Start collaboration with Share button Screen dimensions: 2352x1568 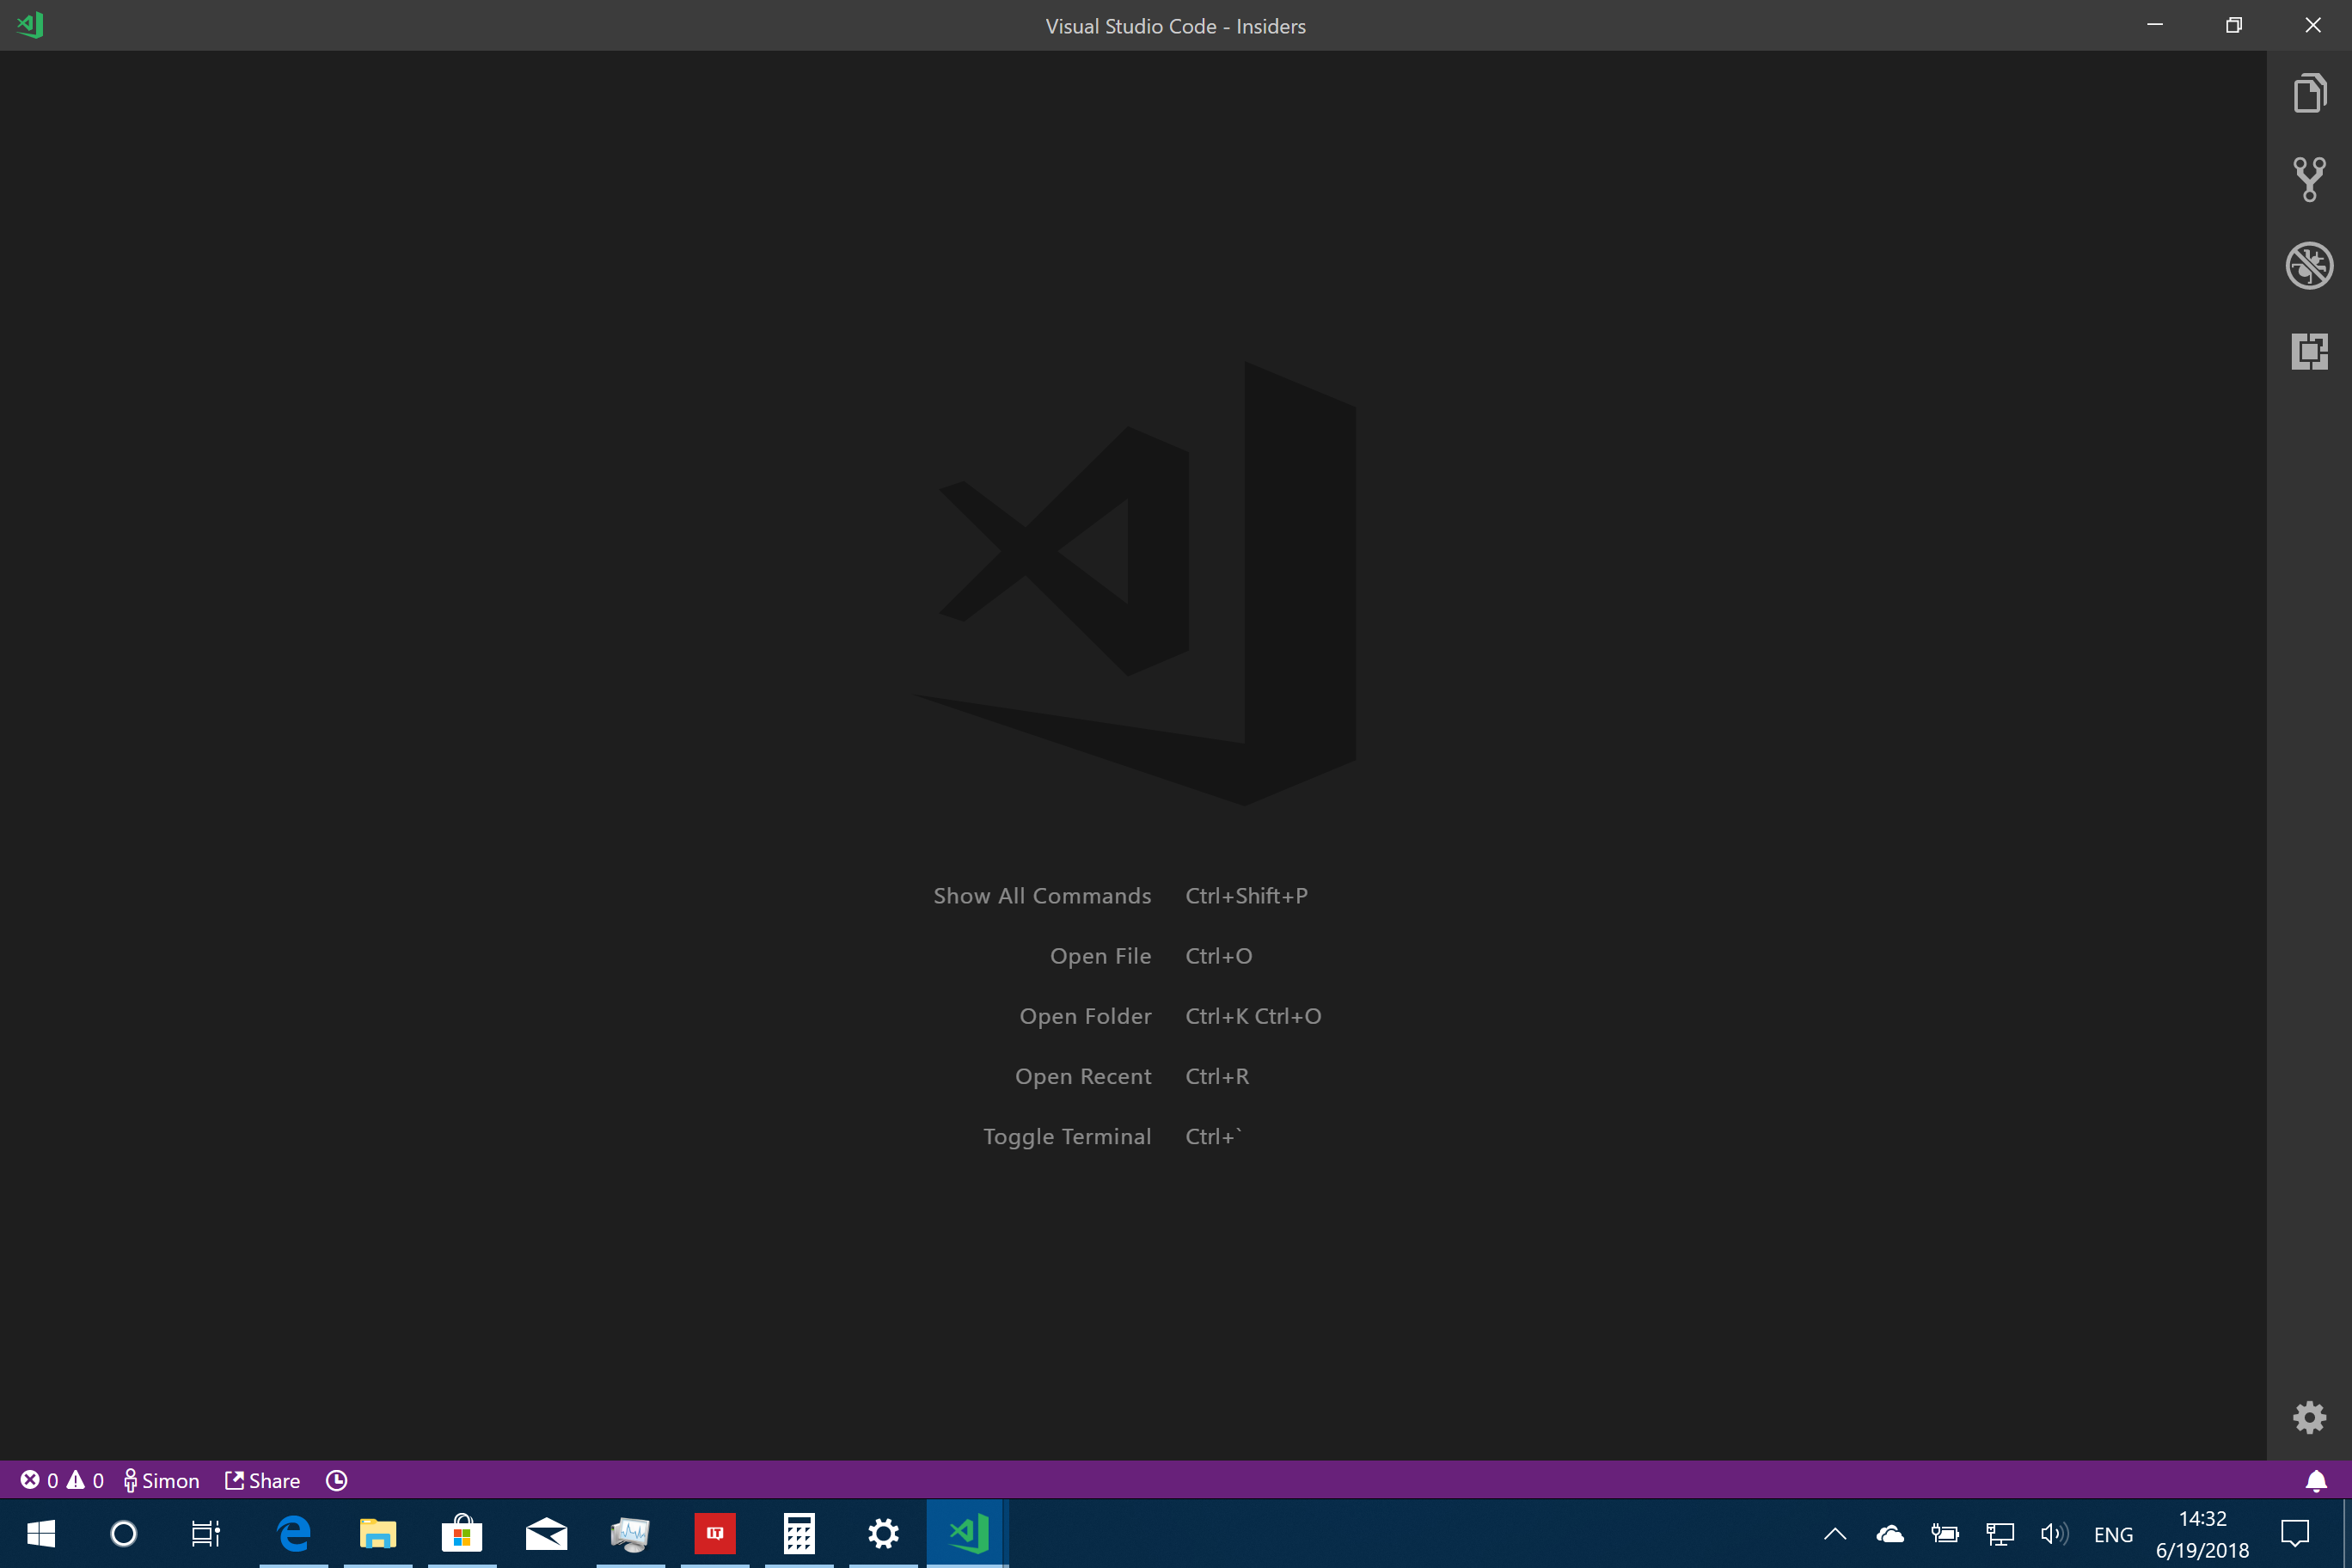(x=262, y=1480)
